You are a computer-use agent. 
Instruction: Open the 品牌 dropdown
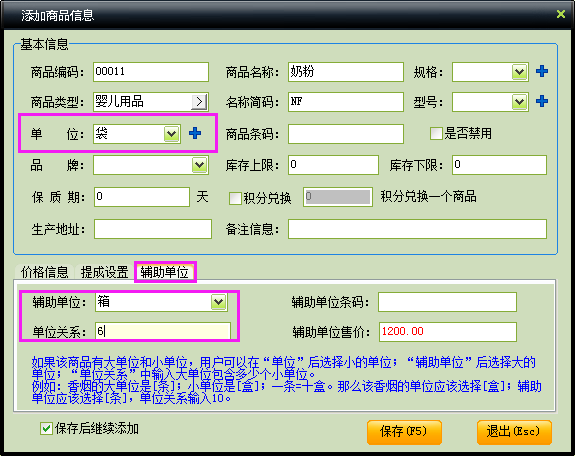click(x=199, y=165)
